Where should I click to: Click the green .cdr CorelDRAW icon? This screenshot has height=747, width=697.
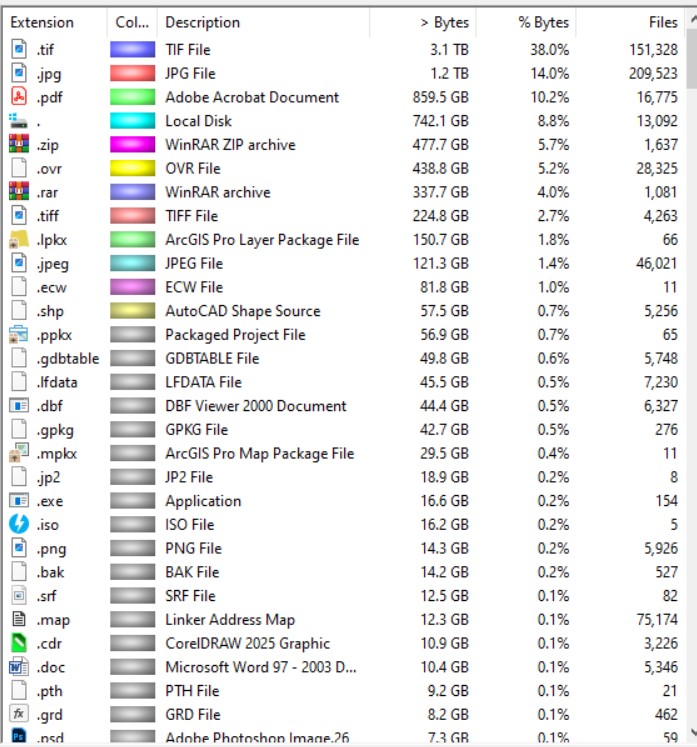click(x=18, y=643)
